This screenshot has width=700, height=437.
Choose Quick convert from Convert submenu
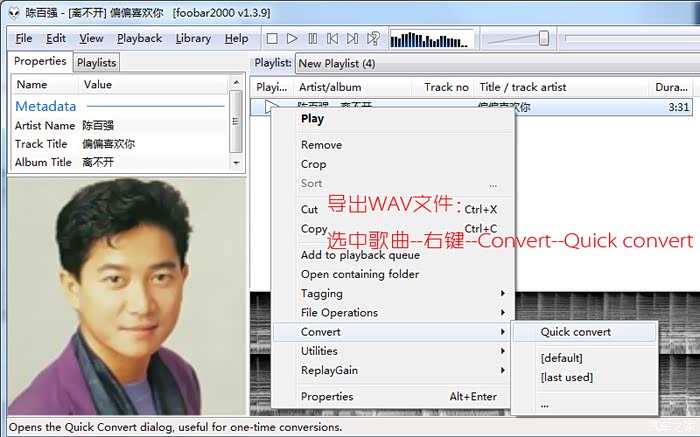576,332
